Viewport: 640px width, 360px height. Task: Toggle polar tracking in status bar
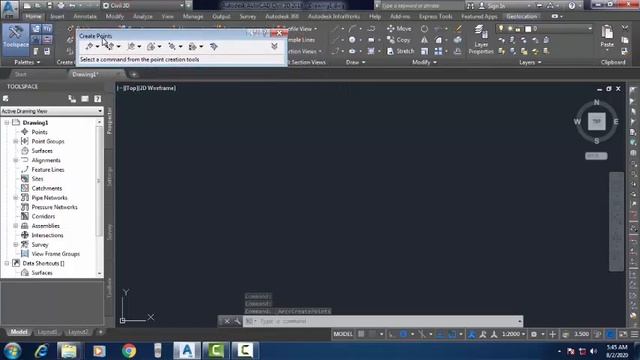tap(404, 334)
